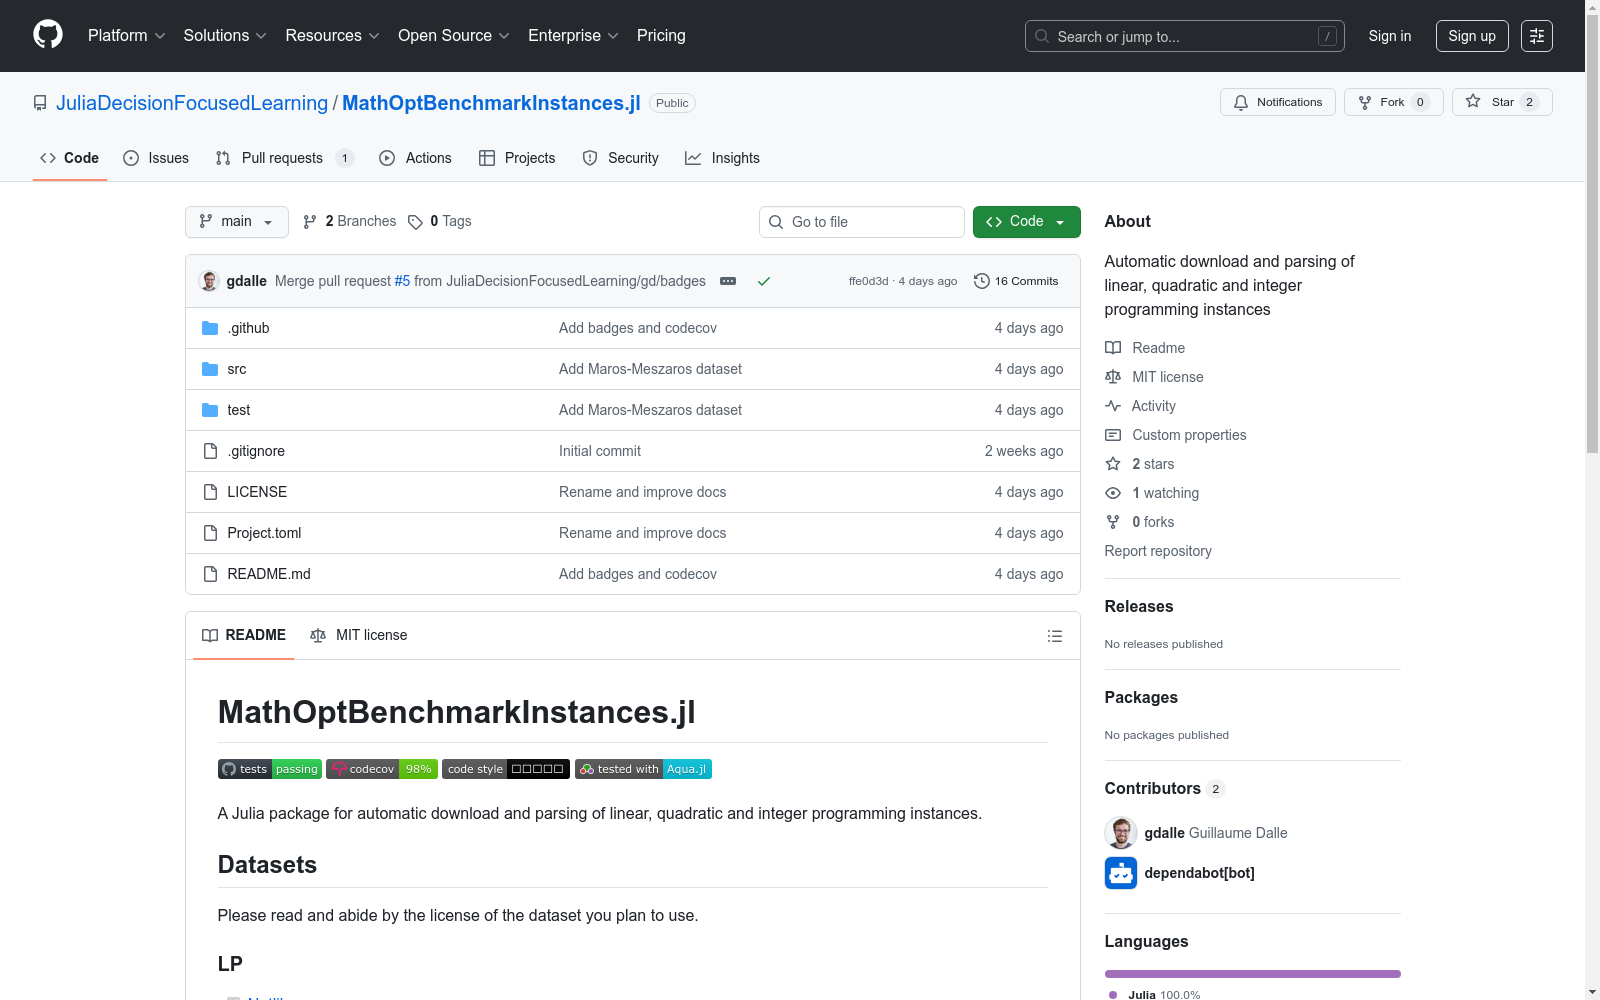Click the branches icon next to 2 Branches
The width and height of the screenshot is (1600, 1000).
(310, 222)
